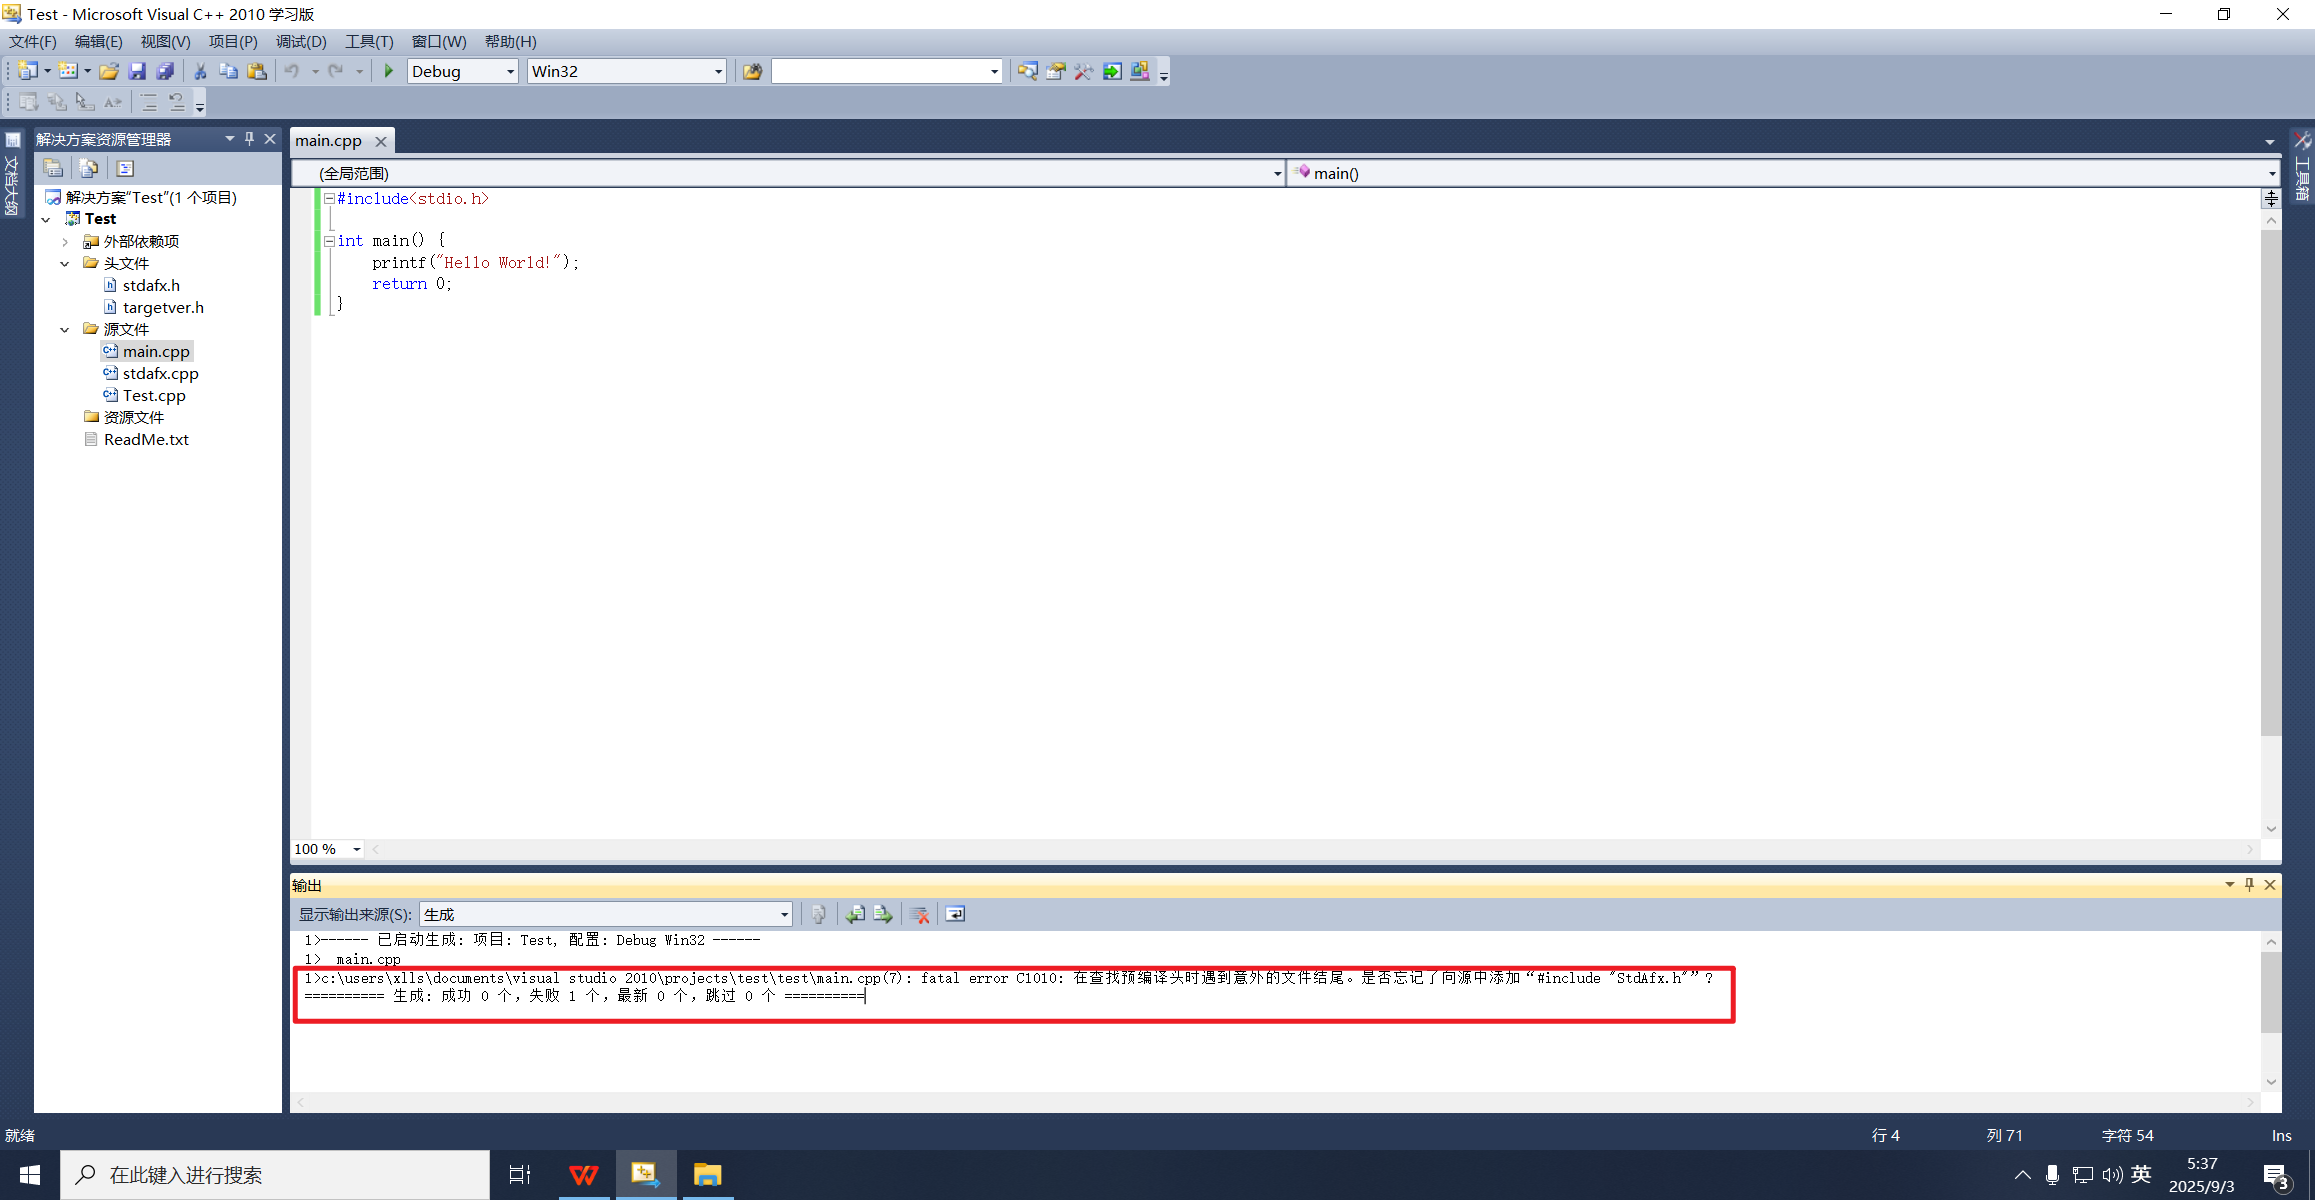
Task: Open the 调试(D) menu
Action: click(x=301, y=41)
